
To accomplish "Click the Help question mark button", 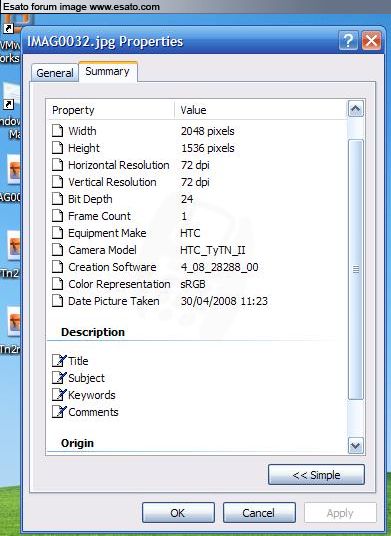I will coord(349,41).
